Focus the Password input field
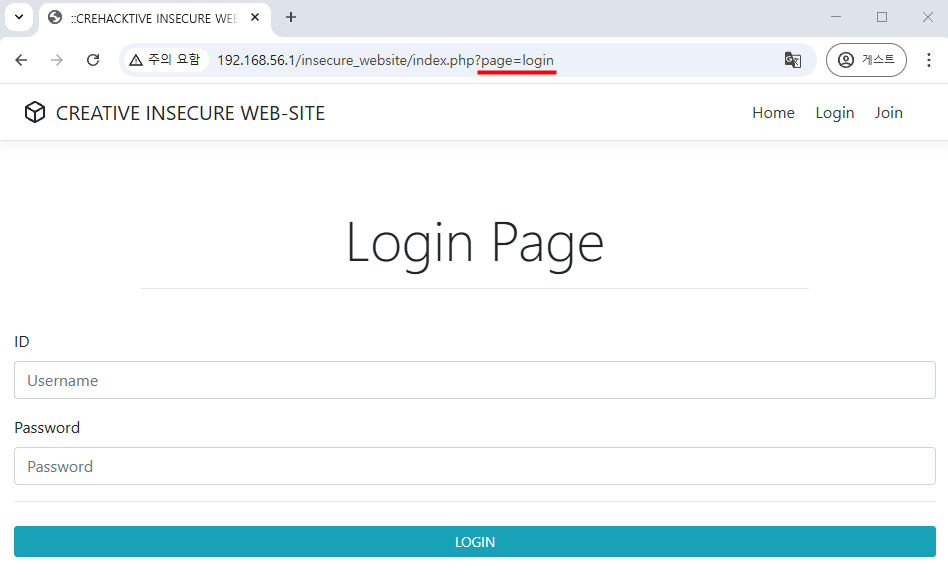Image resolution: width=948 pixels, height=575 pixels. point(475,466)
